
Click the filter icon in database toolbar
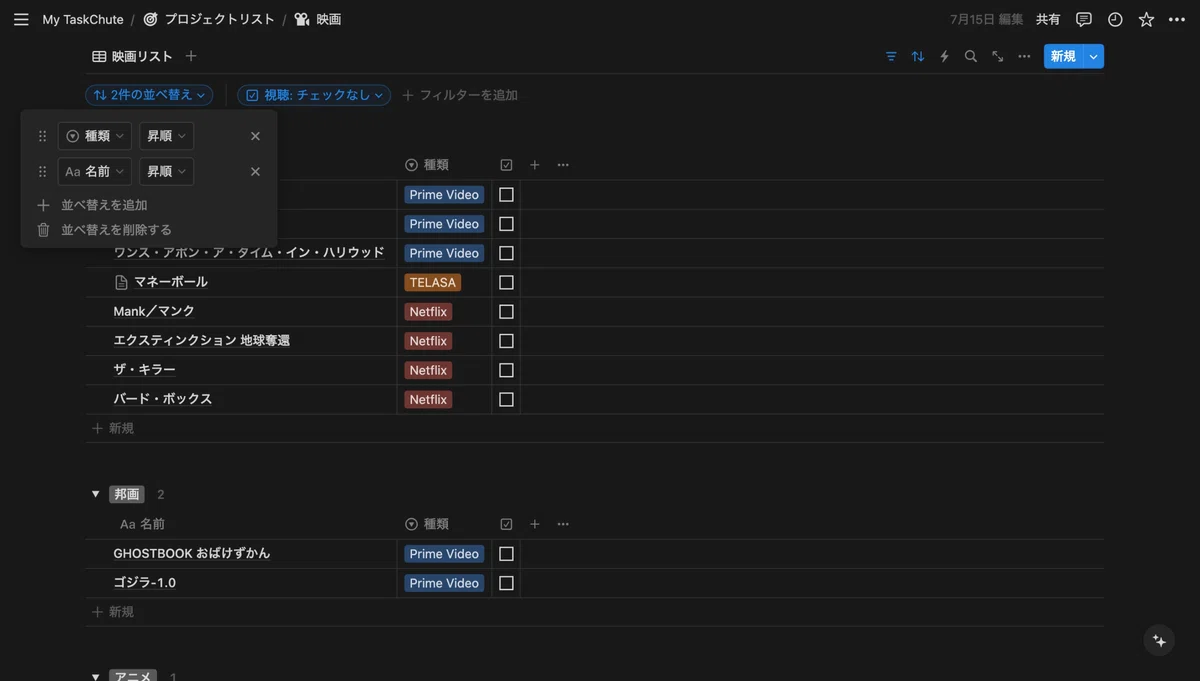click(891, 56)
